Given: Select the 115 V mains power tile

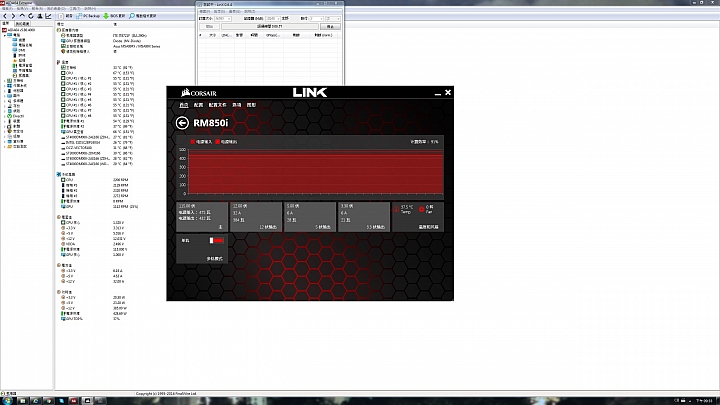Looking at the screenshot, I should click(x=202, y=216).
